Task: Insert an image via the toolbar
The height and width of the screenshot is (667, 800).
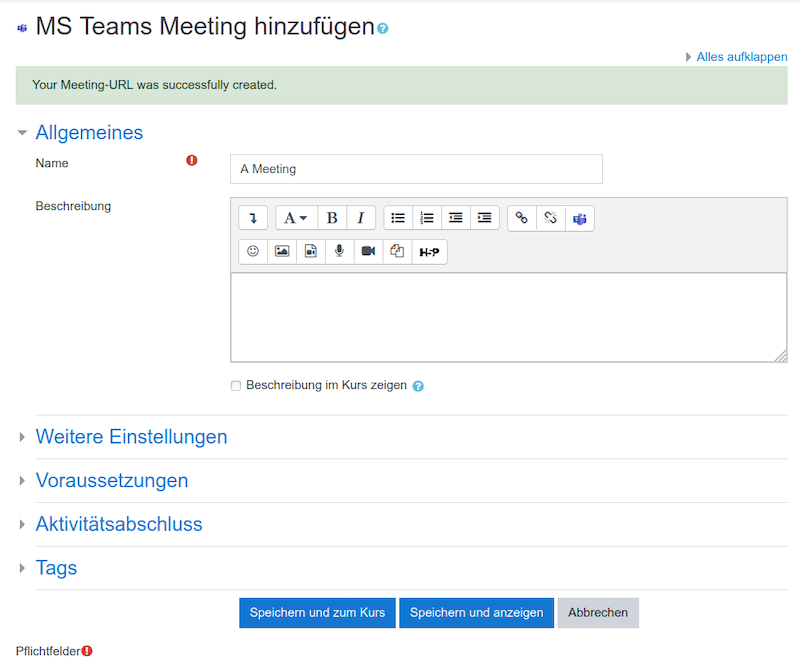Action: [x=282, y=252]
